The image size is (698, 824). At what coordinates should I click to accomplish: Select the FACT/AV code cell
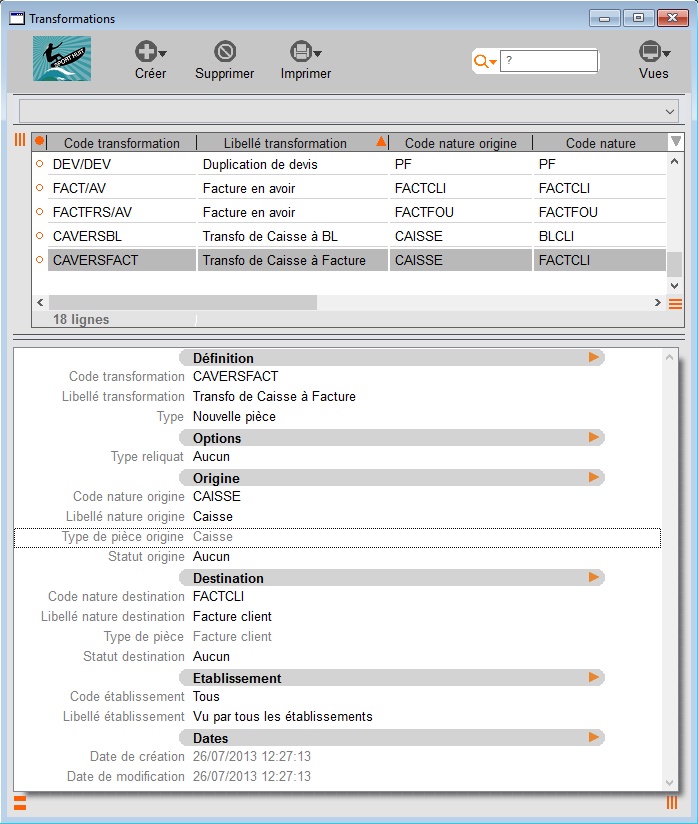[122, 188]
